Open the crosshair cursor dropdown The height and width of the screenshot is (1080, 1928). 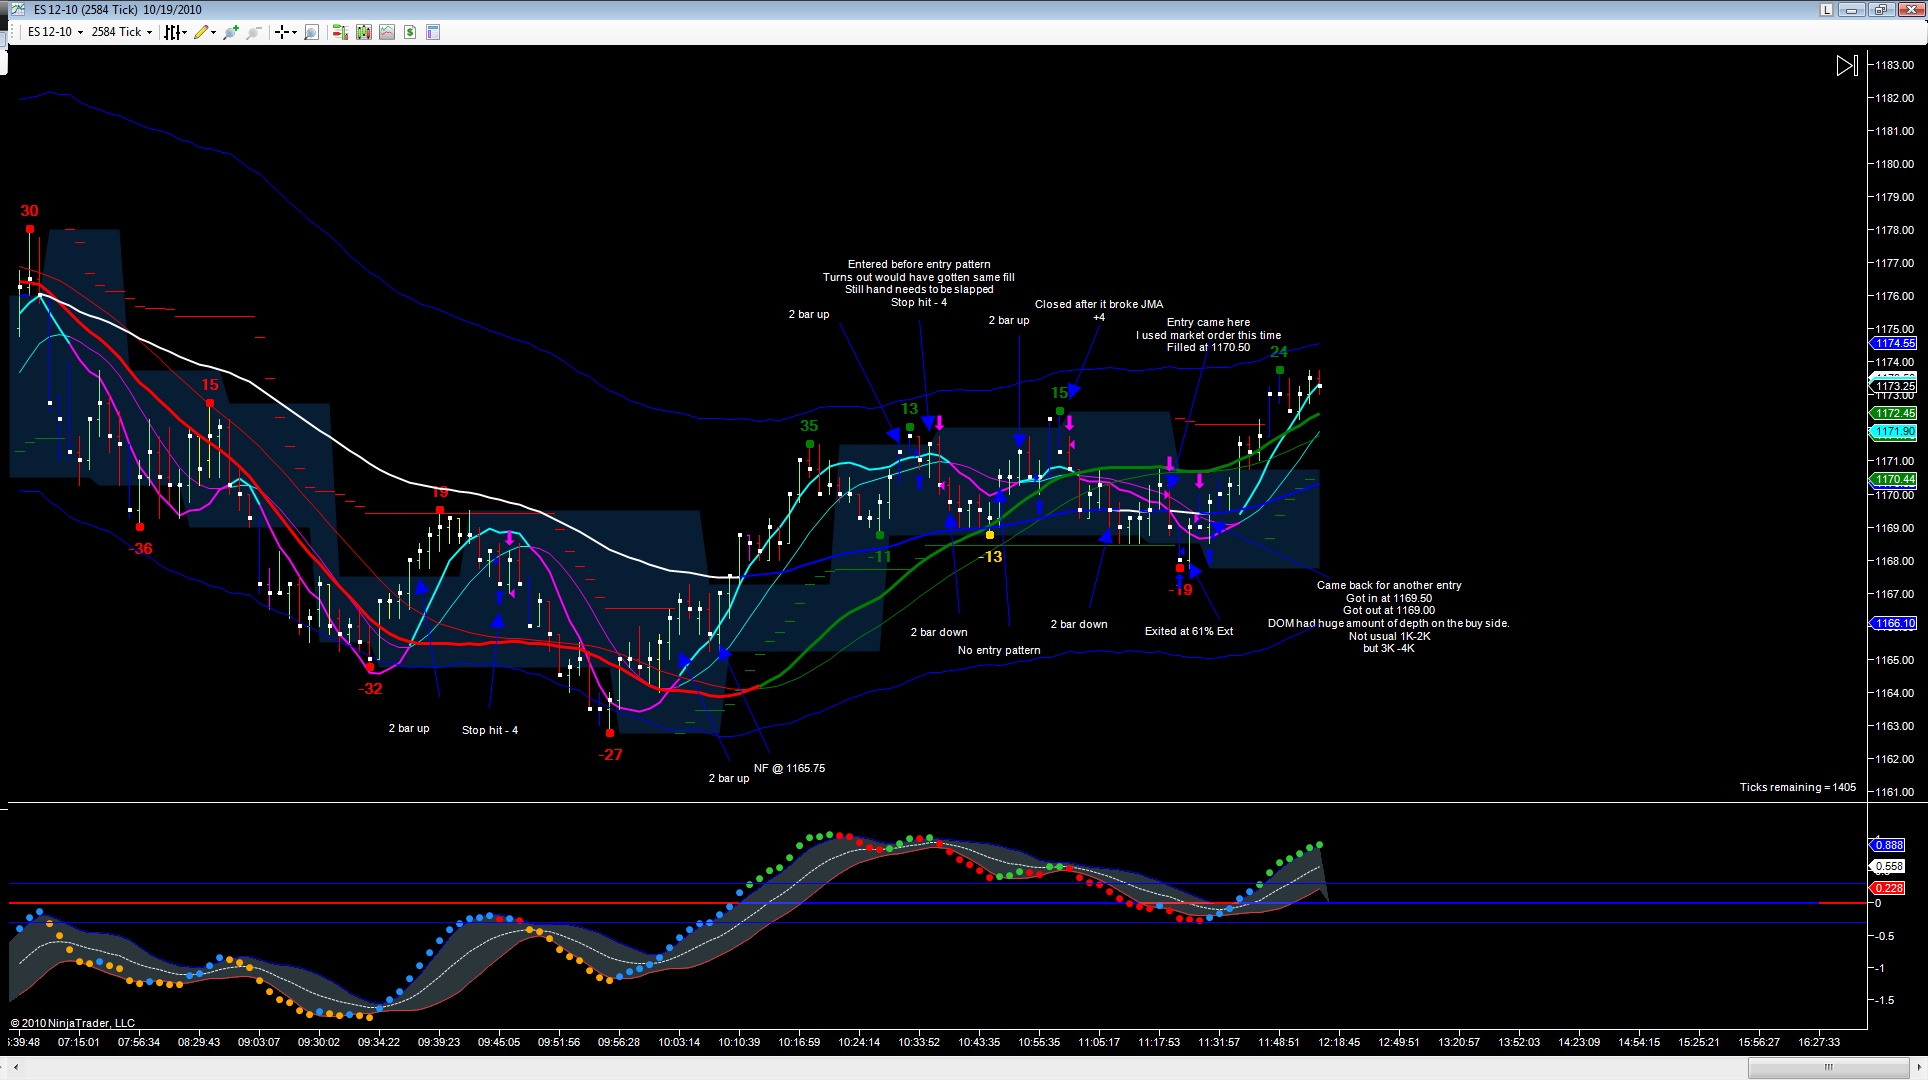286,32
